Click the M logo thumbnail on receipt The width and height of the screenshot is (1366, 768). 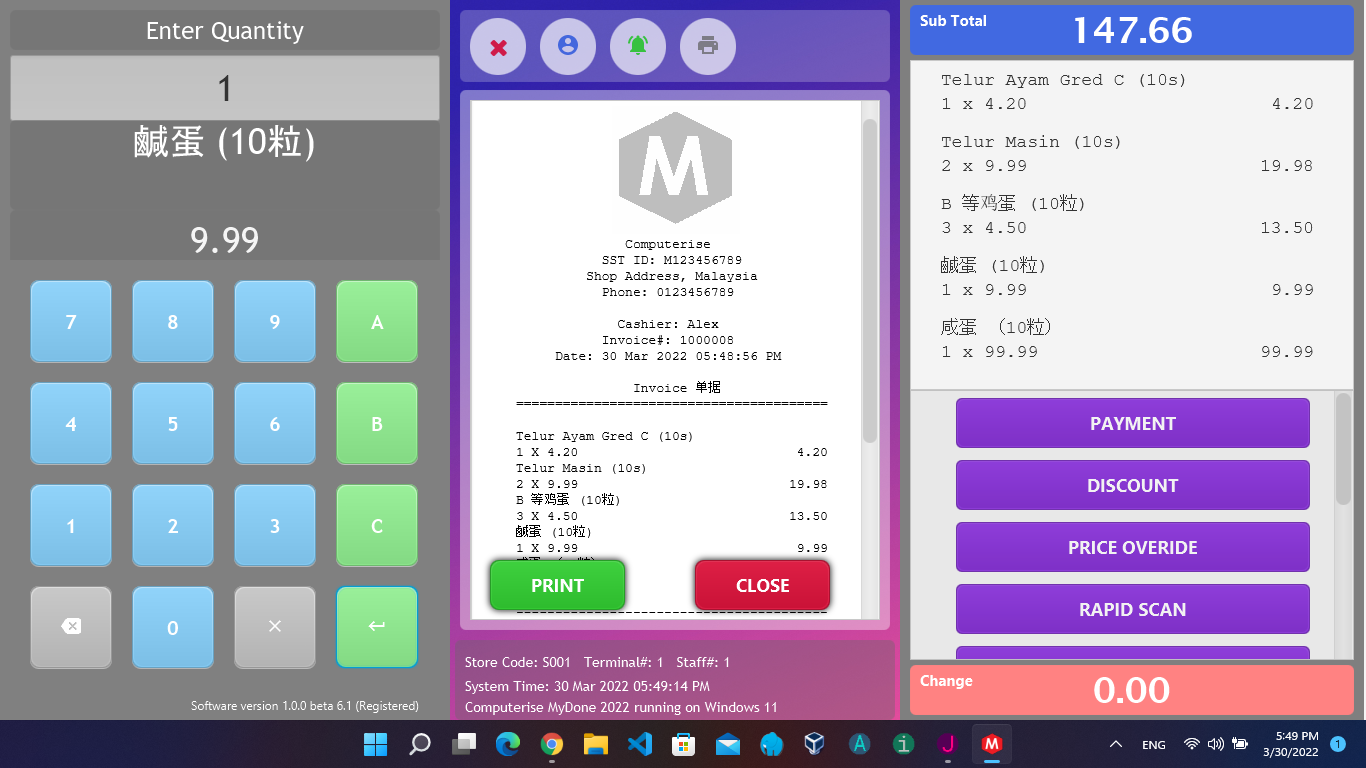tap(675, 168)
